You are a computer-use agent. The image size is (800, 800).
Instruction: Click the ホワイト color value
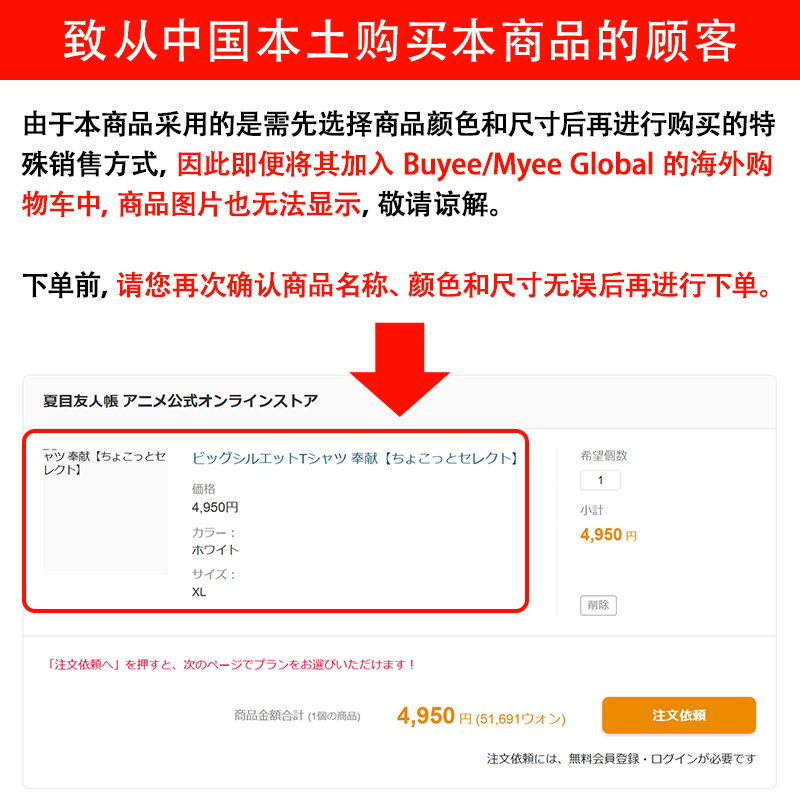[215, 550]
